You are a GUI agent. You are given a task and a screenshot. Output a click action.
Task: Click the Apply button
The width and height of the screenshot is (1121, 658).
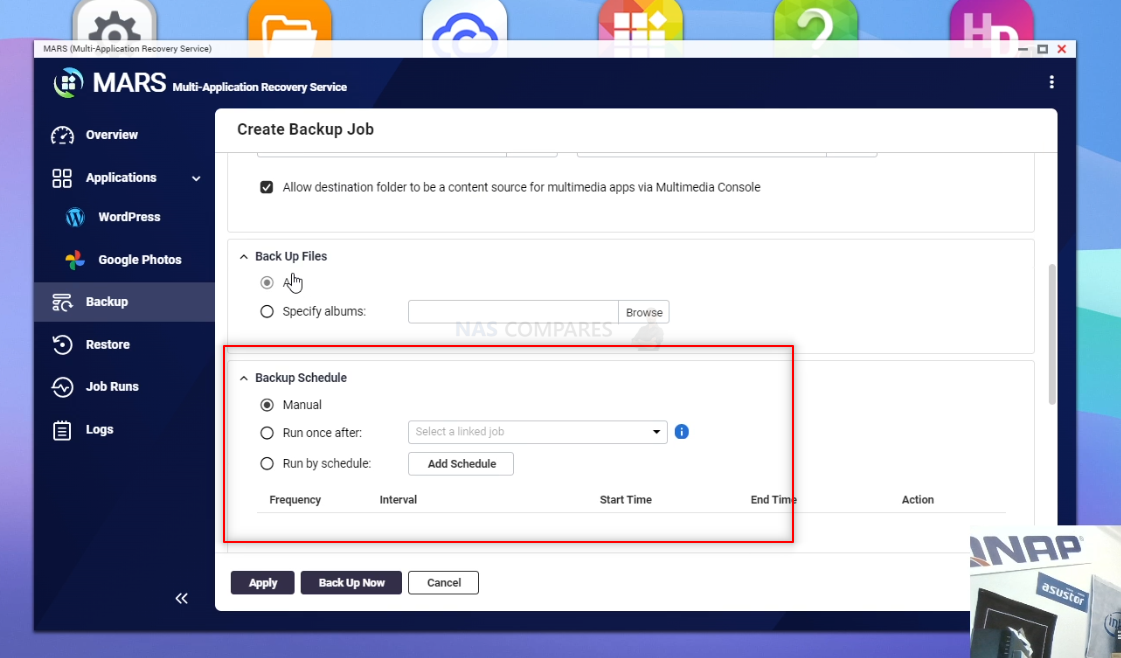tap(262, 583)
